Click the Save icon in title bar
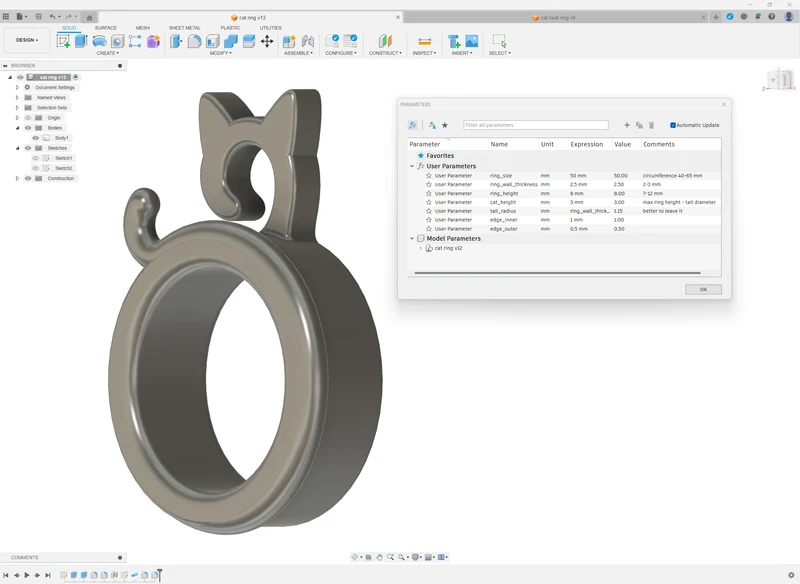The image size is (800, 584). click(x=38, y=16)
